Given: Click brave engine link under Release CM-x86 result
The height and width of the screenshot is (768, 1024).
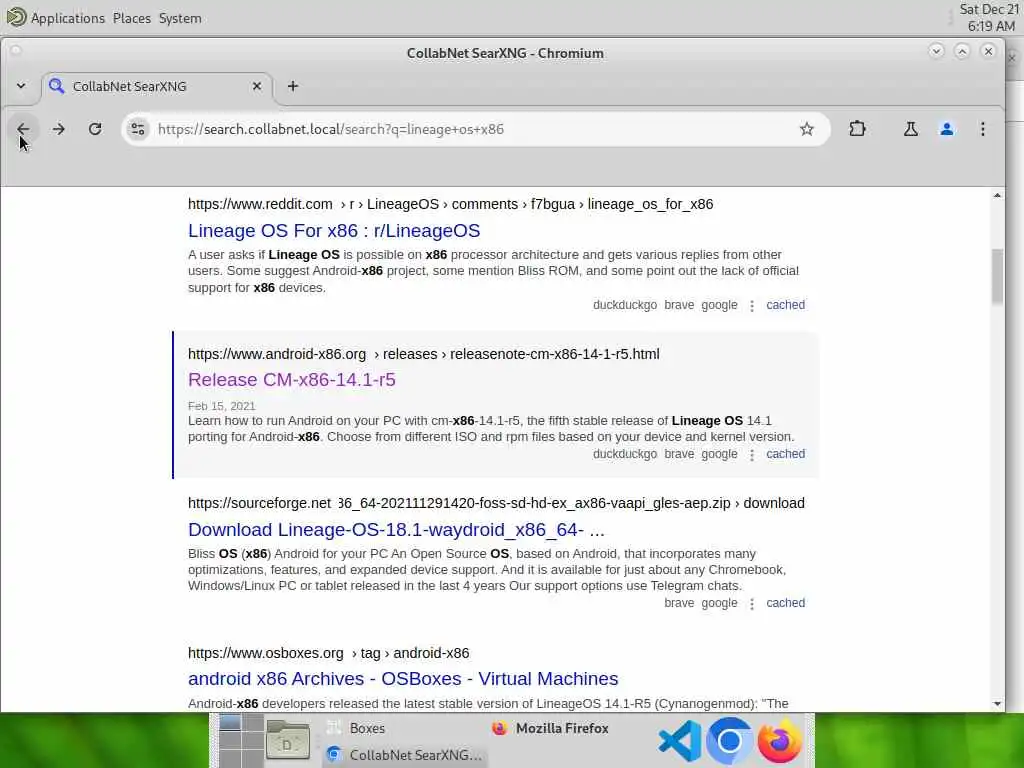Looking at the screenshot, I should [x=679, y=454].
